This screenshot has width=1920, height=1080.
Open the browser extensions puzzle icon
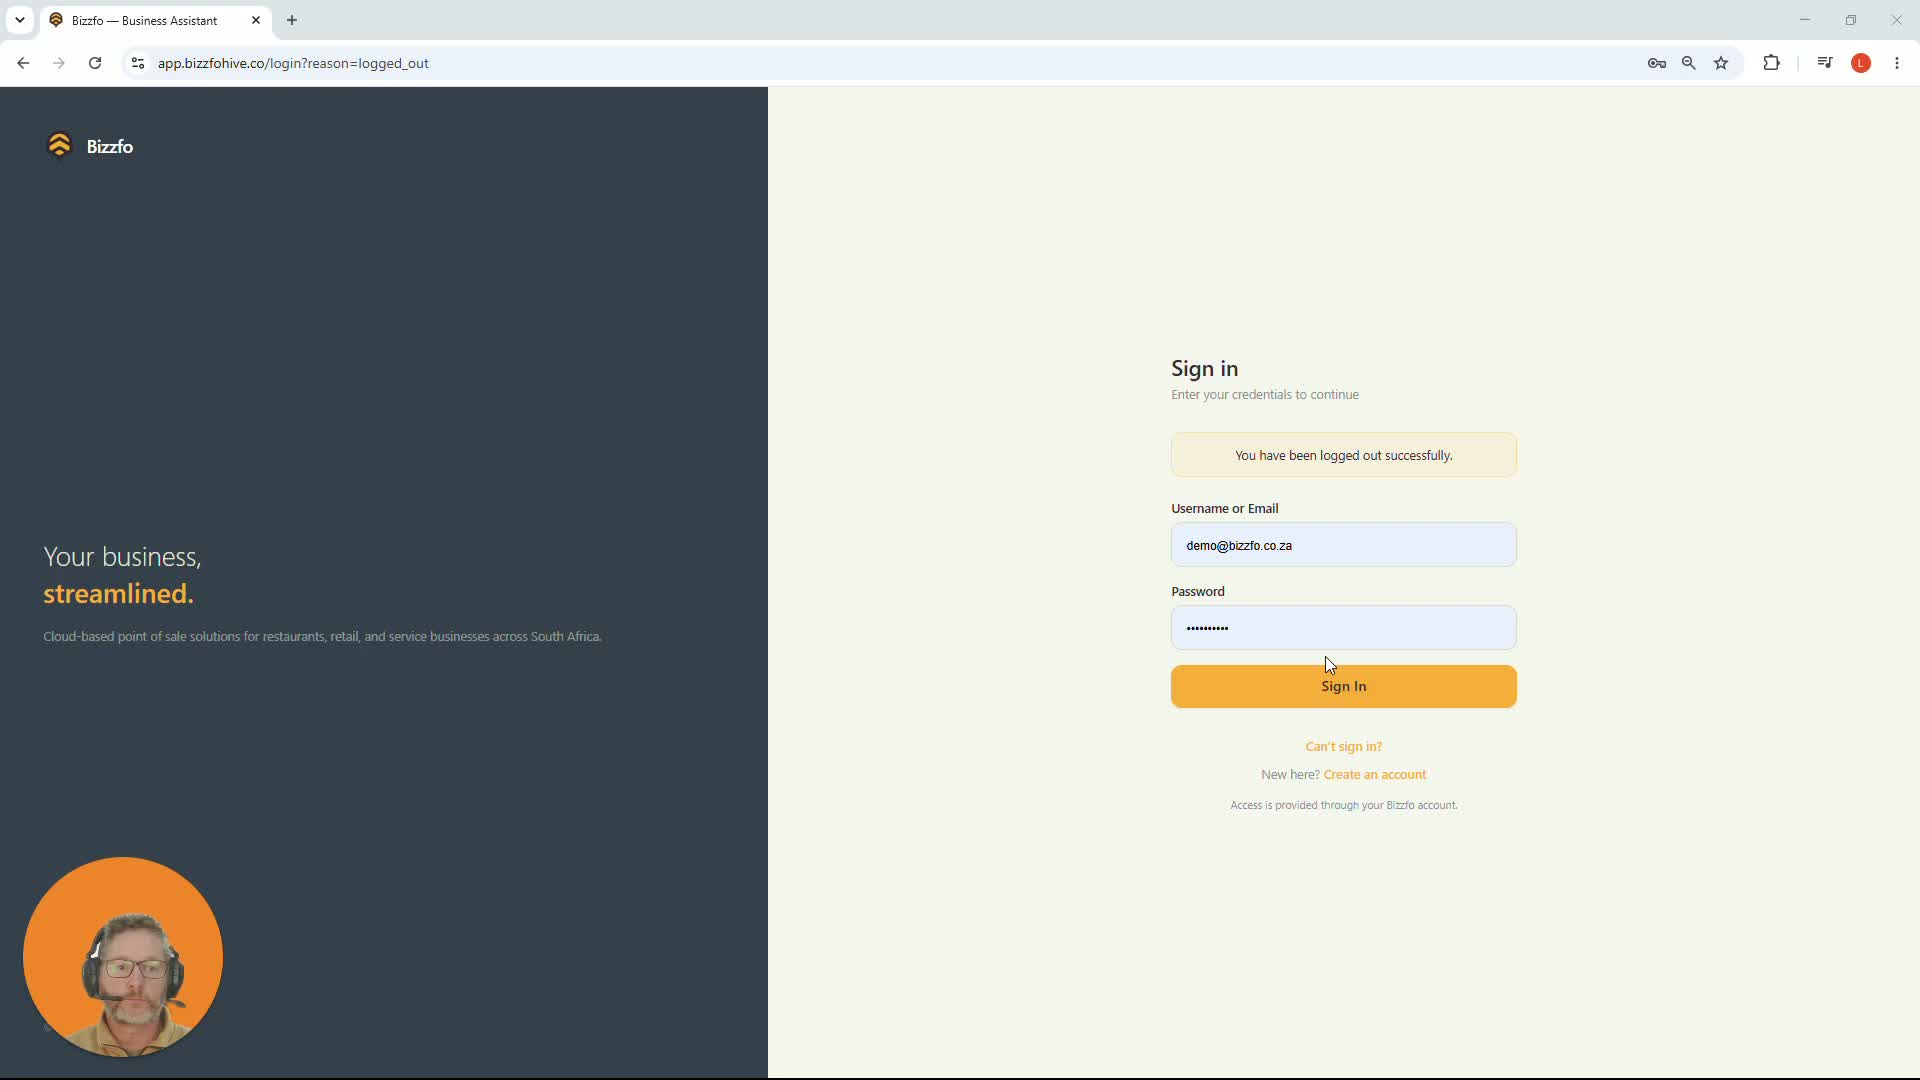(x=1772, y=63)
